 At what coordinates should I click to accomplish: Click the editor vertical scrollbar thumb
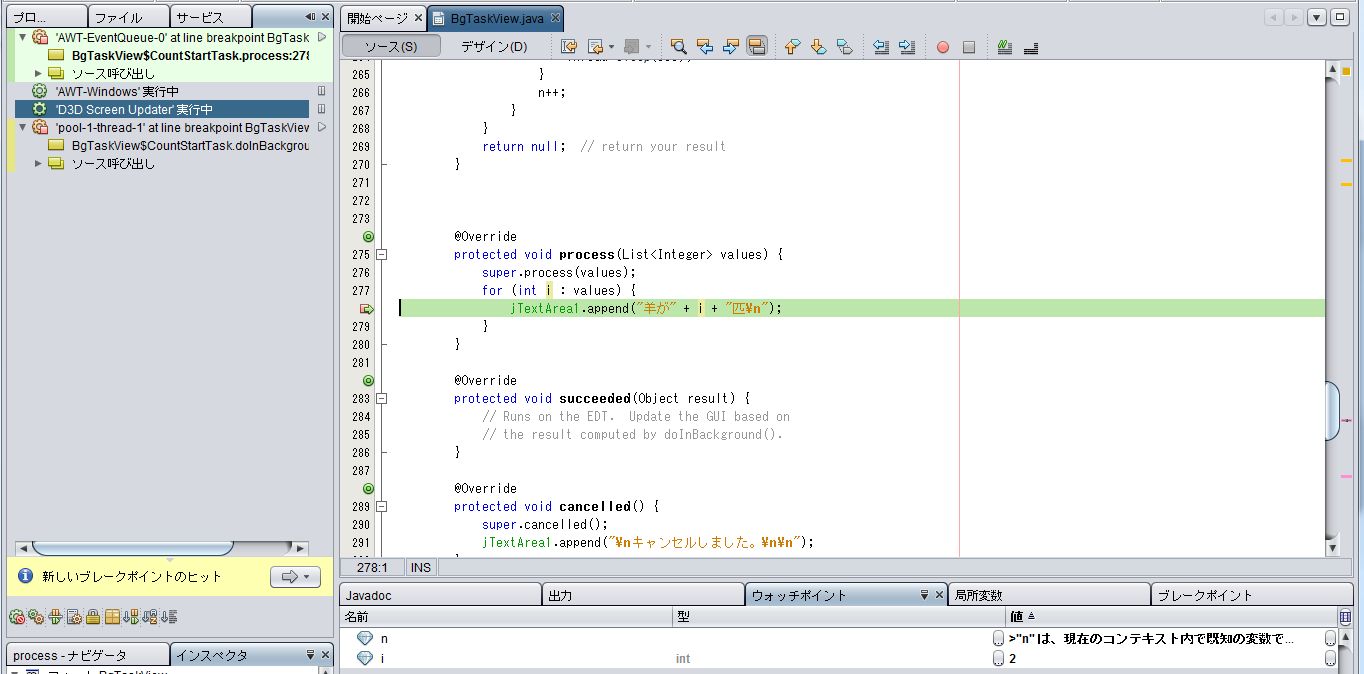click(1332, 410)
